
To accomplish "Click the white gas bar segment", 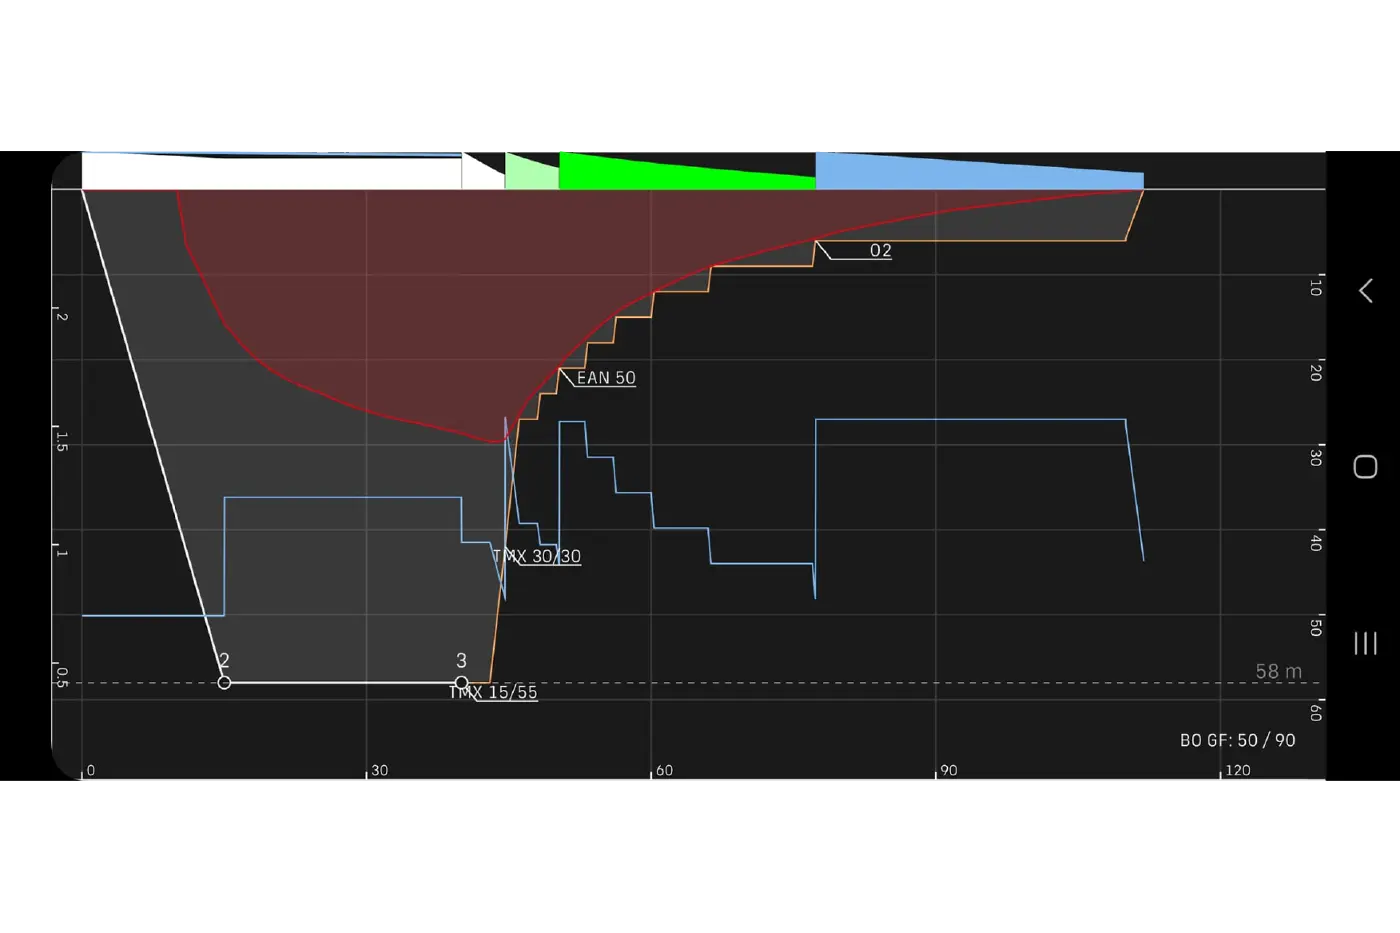I will (271, 171).
